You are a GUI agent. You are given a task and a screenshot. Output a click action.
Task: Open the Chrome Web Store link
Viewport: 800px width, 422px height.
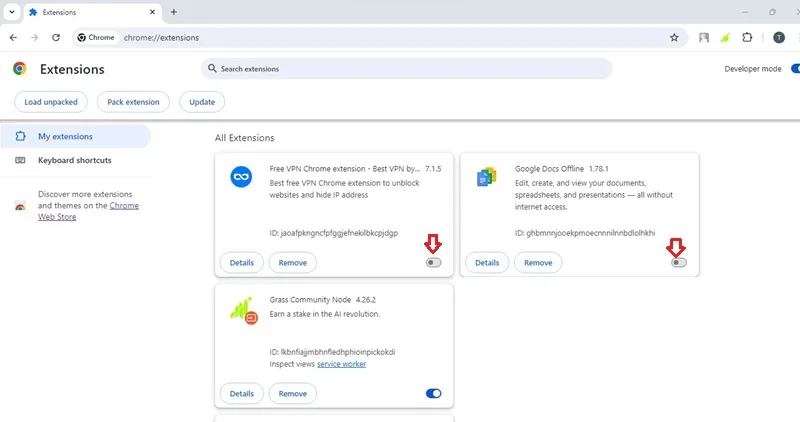pos(88,211)
